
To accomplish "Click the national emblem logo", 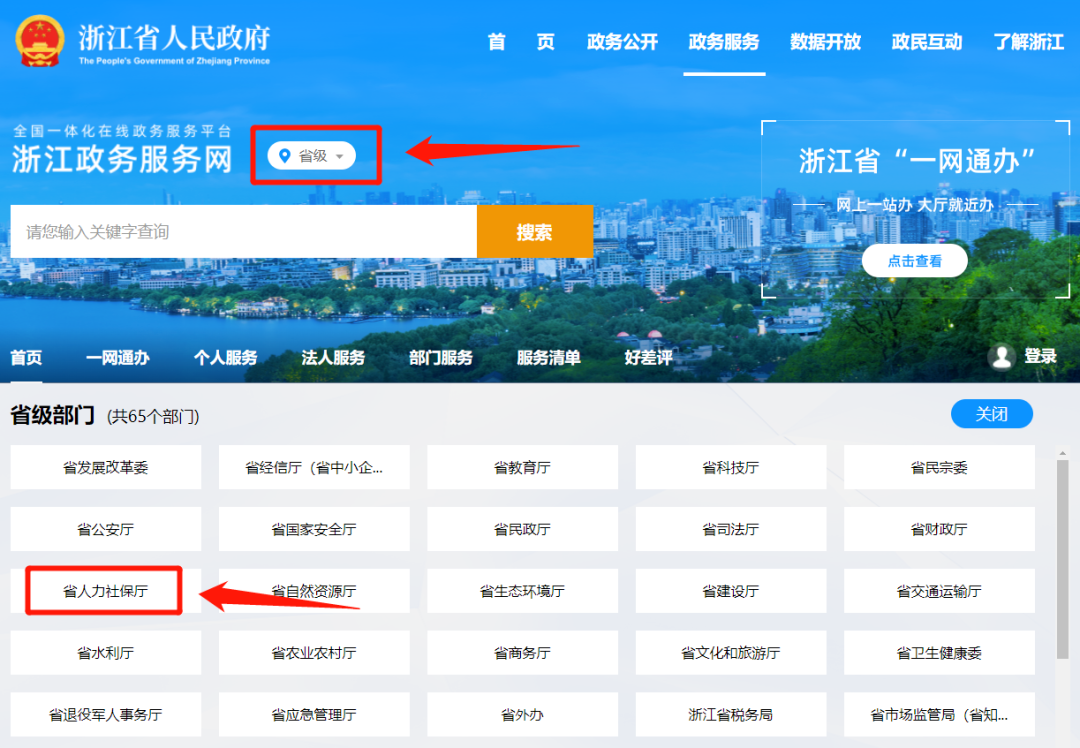I will [38, 41].
